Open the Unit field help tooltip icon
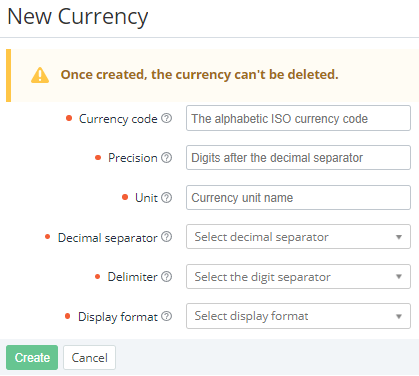 (166, 197)
